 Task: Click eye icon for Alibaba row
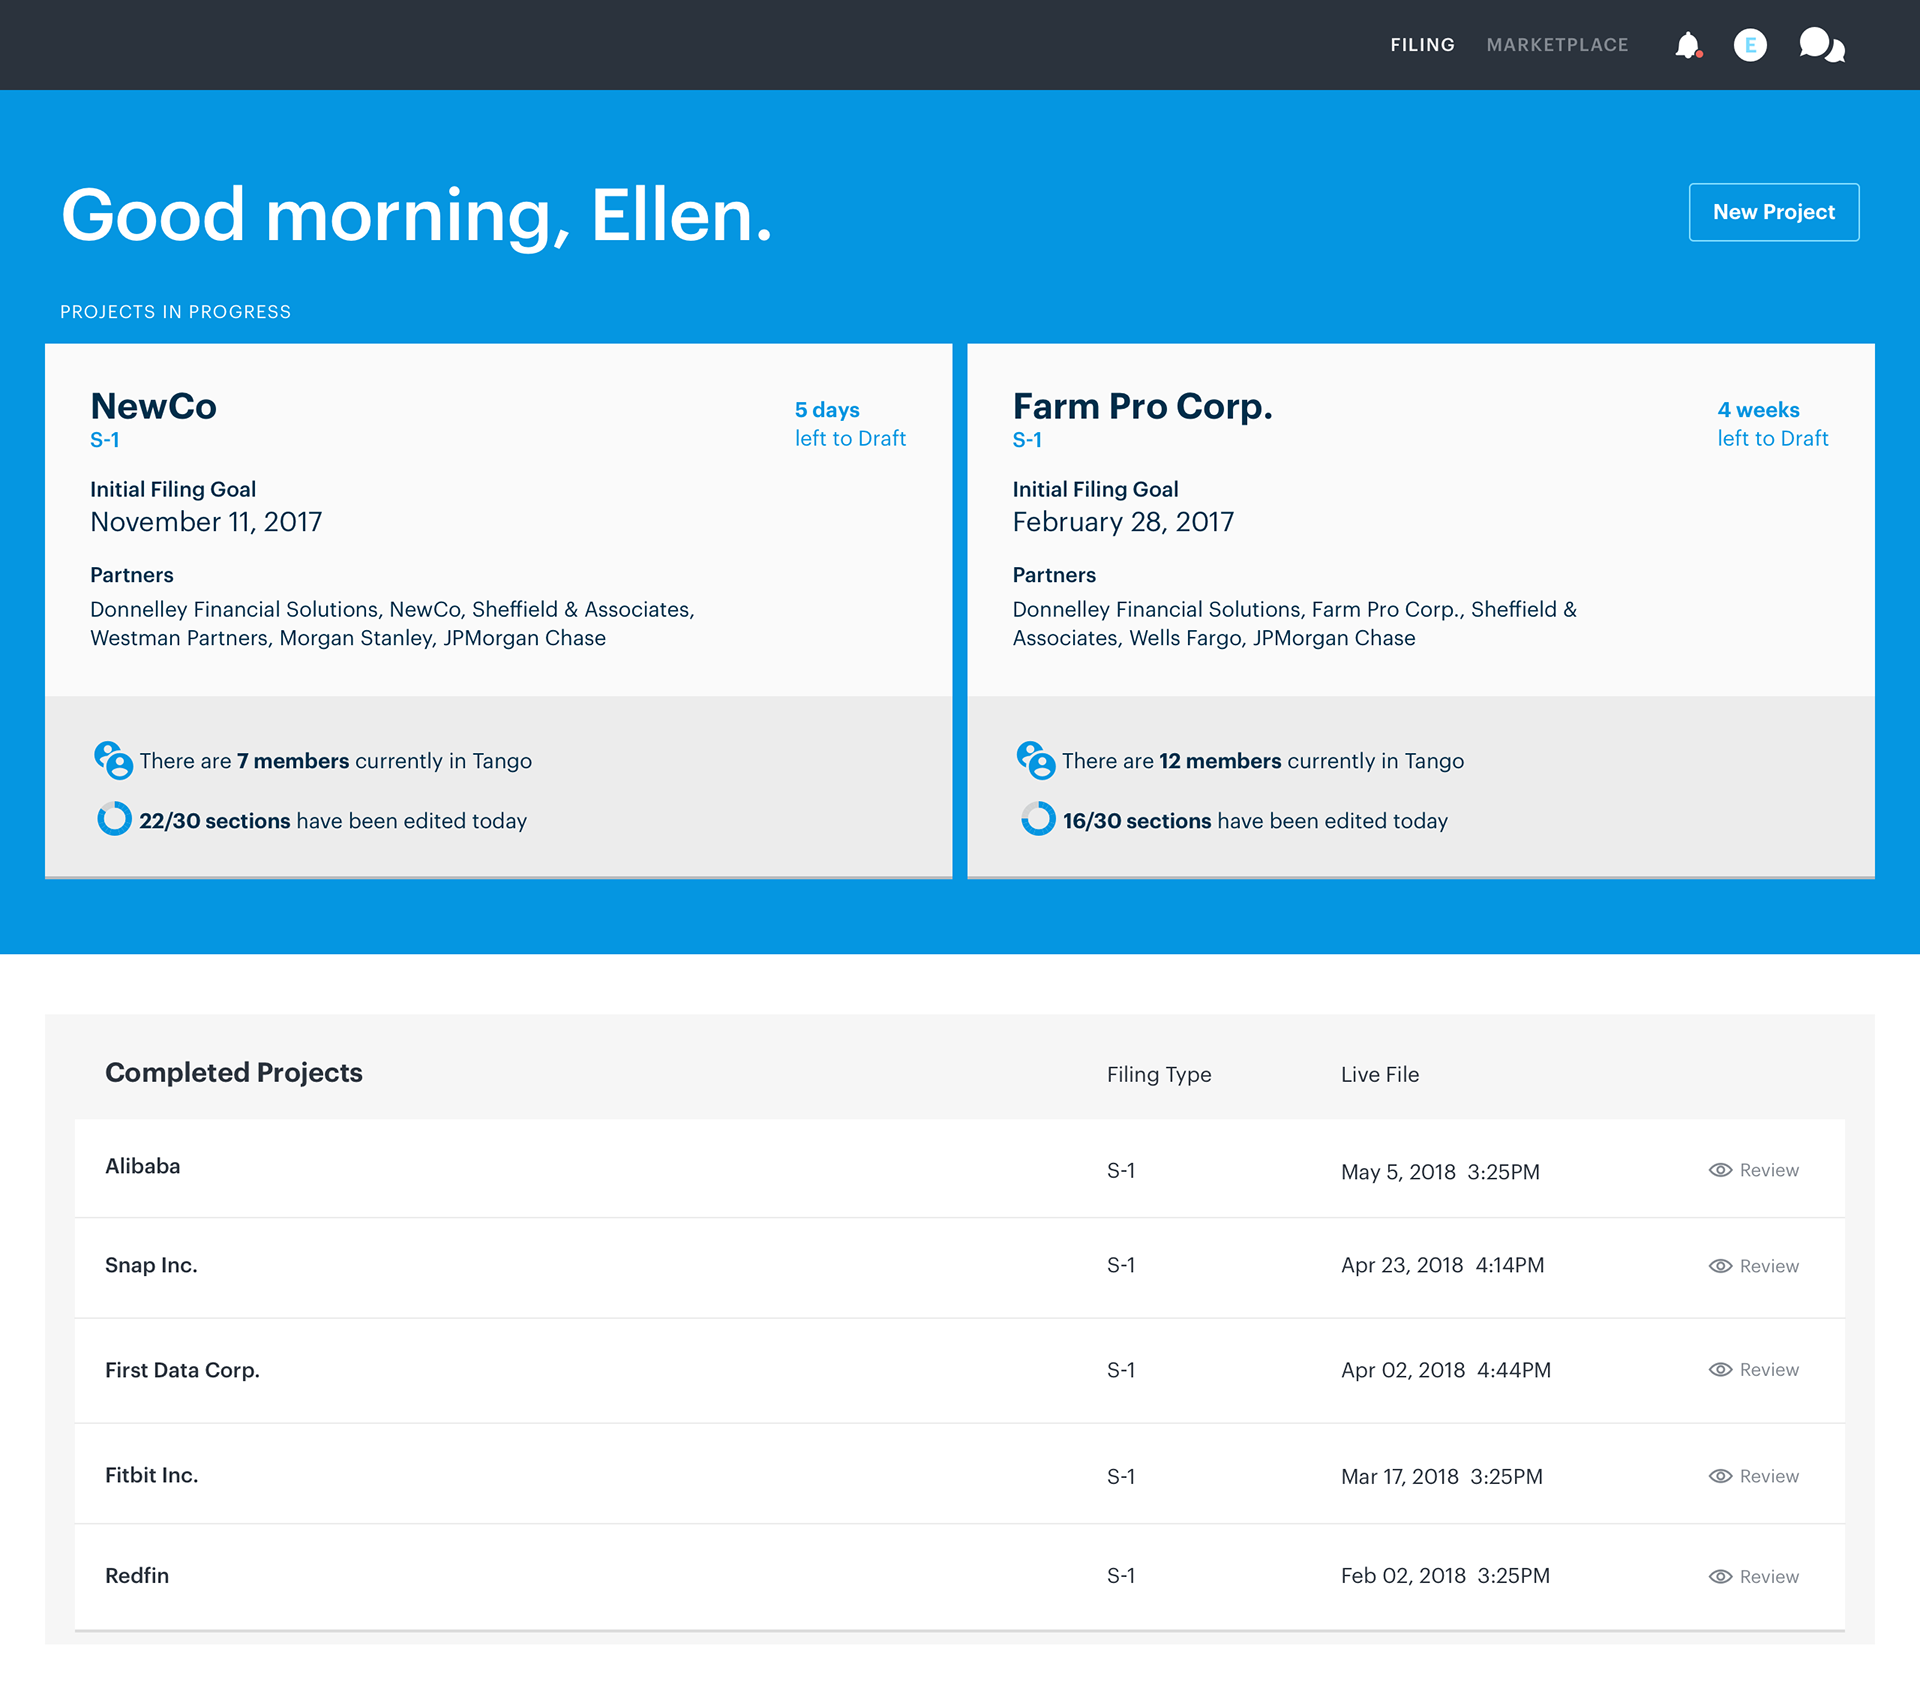[x=1720, y=1170]
